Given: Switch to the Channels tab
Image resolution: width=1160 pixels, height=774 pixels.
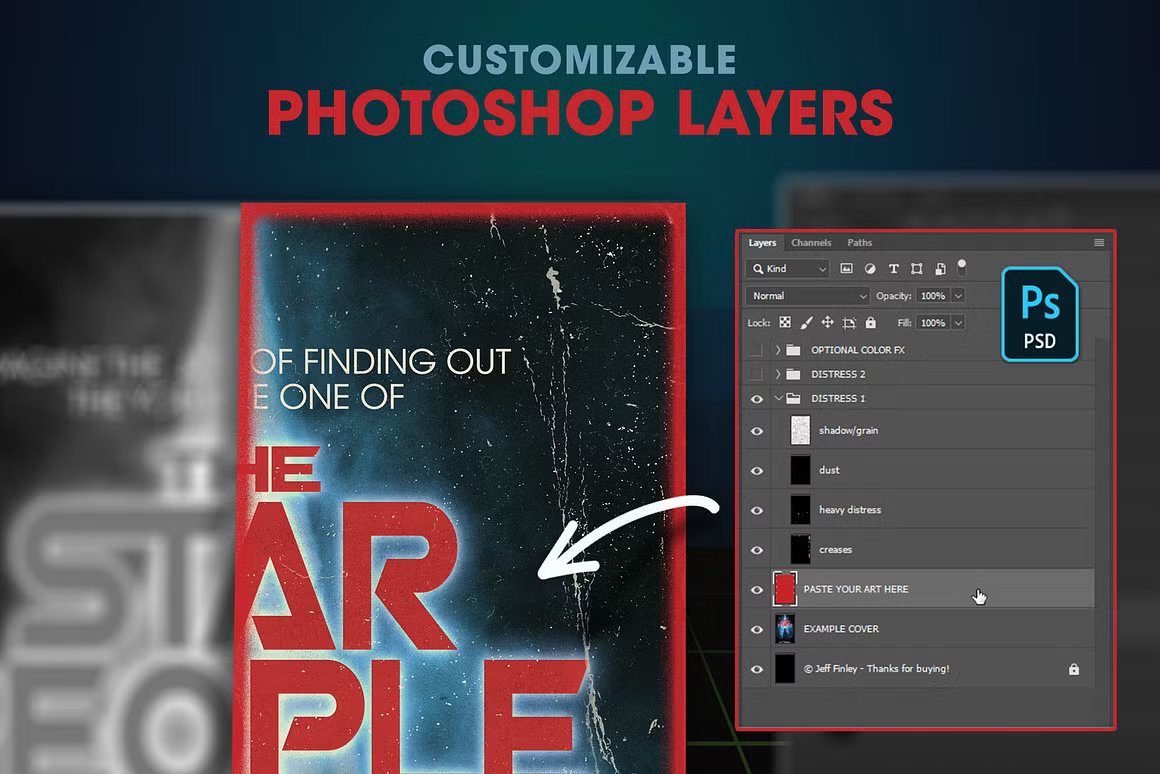Looking at the screenshot, I should click(x=811, y=242).
